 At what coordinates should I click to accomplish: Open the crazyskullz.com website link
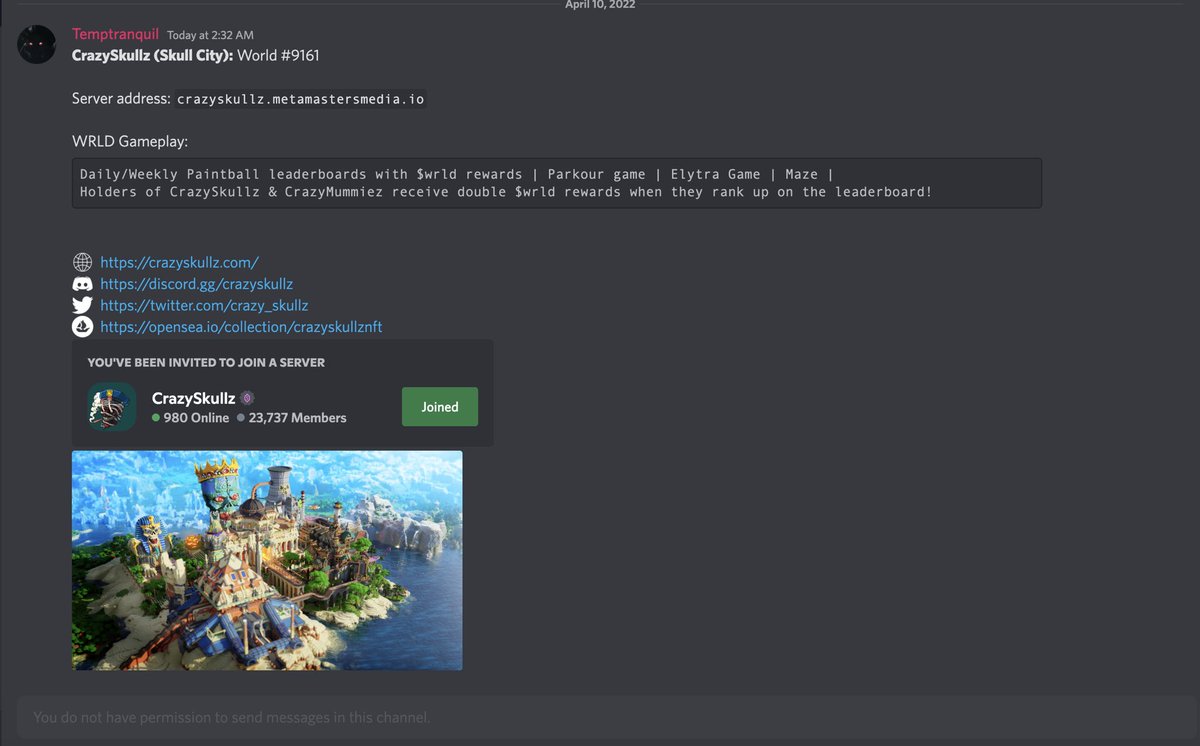point(180,263)
